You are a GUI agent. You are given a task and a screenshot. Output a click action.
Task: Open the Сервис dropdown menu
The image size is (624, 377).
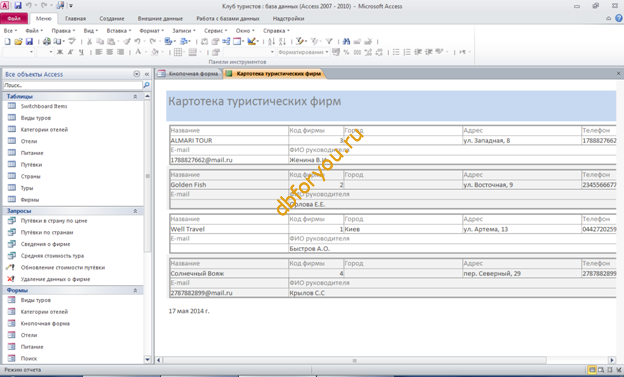215,31
